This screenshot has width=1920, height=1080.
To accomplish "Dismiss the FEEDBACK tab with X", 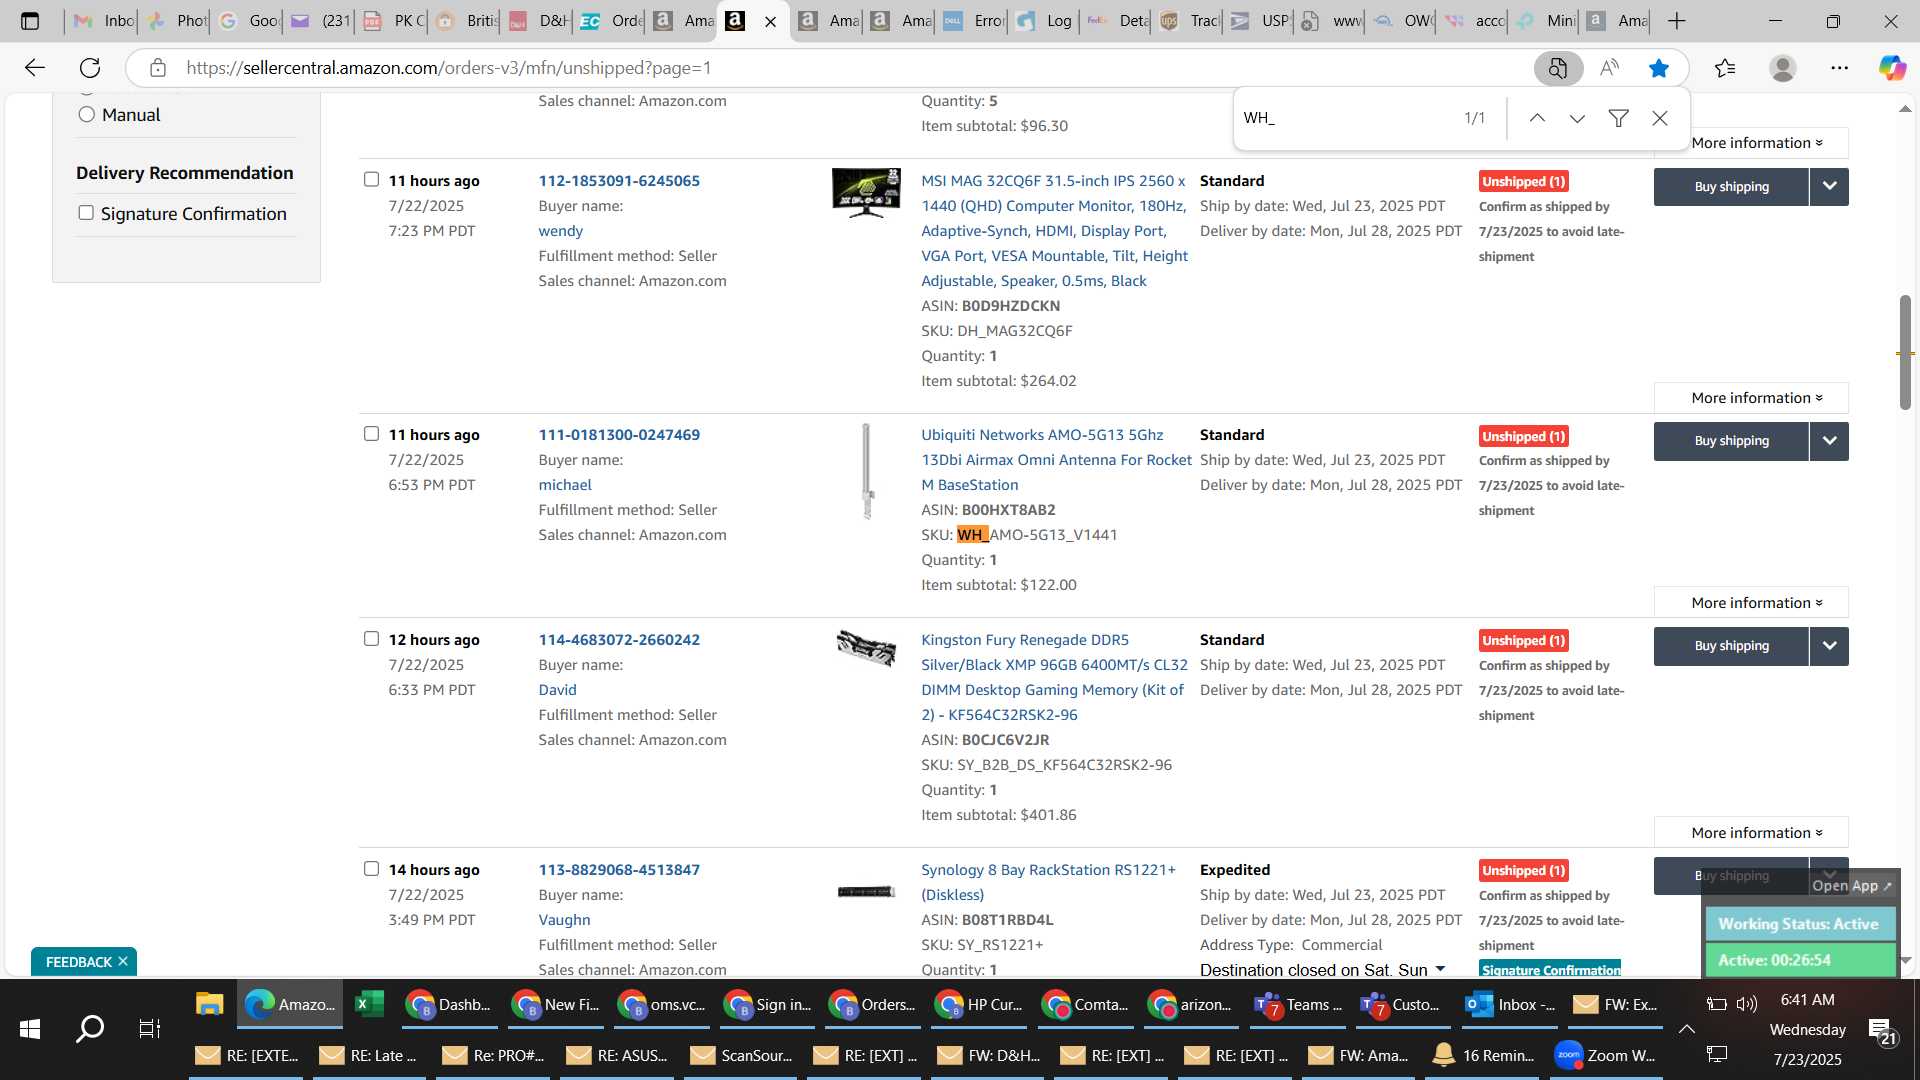I will [123, 961].
